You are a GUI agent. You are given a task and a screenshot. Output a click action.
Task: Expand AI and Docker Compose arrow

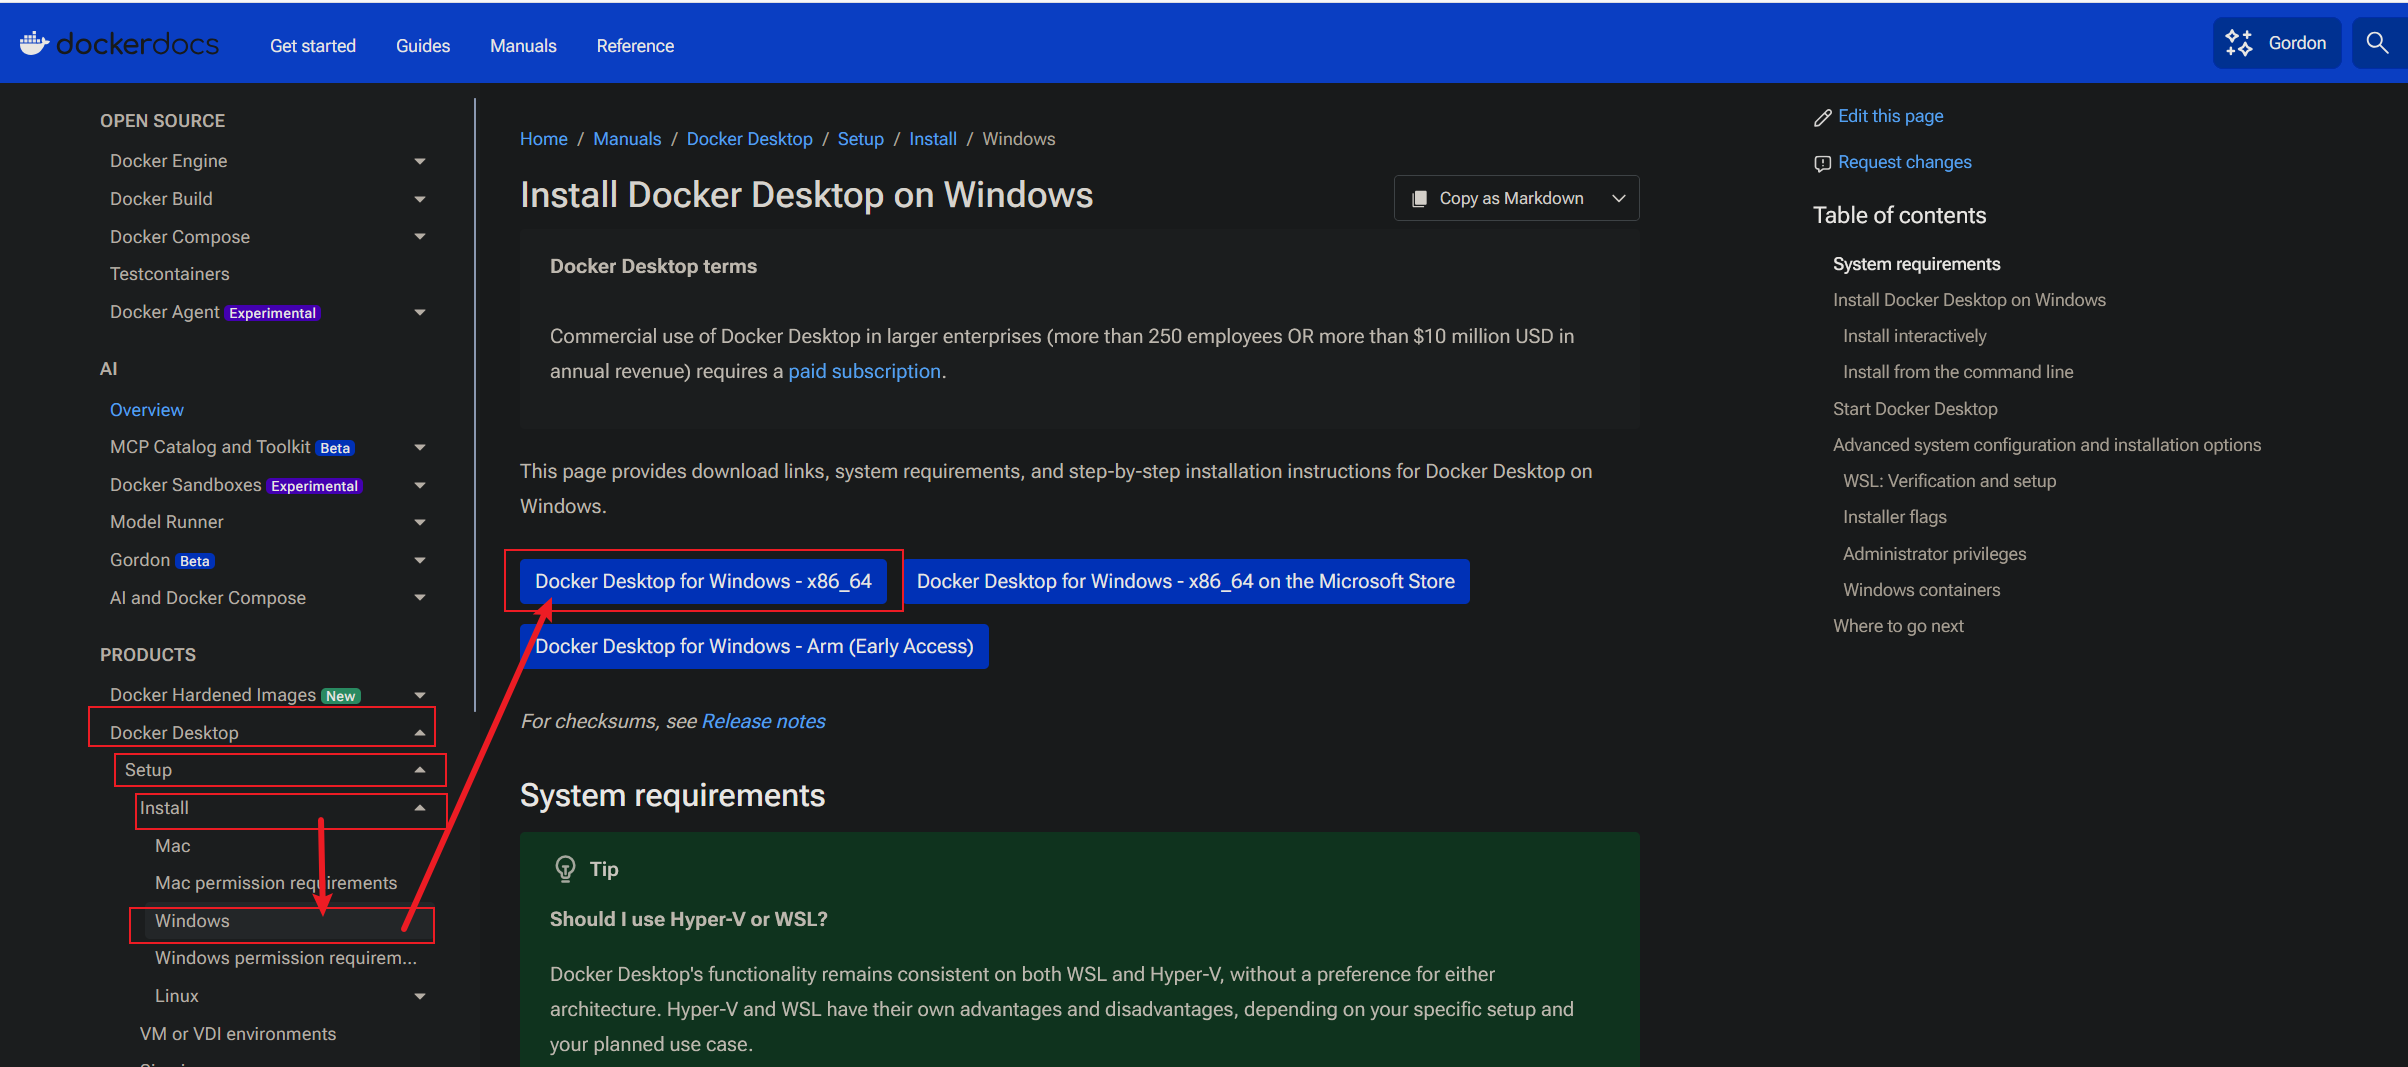(420, 598)
